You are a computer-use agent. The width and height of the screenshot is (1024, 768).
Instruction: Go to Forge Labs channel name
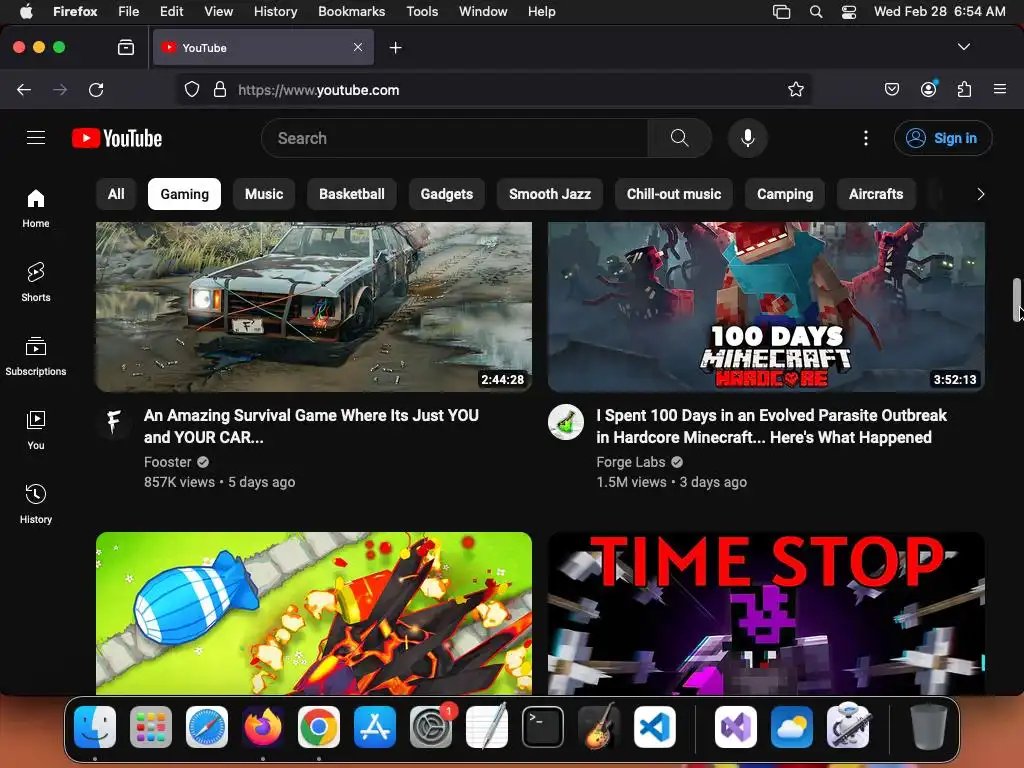coord(631,462)
